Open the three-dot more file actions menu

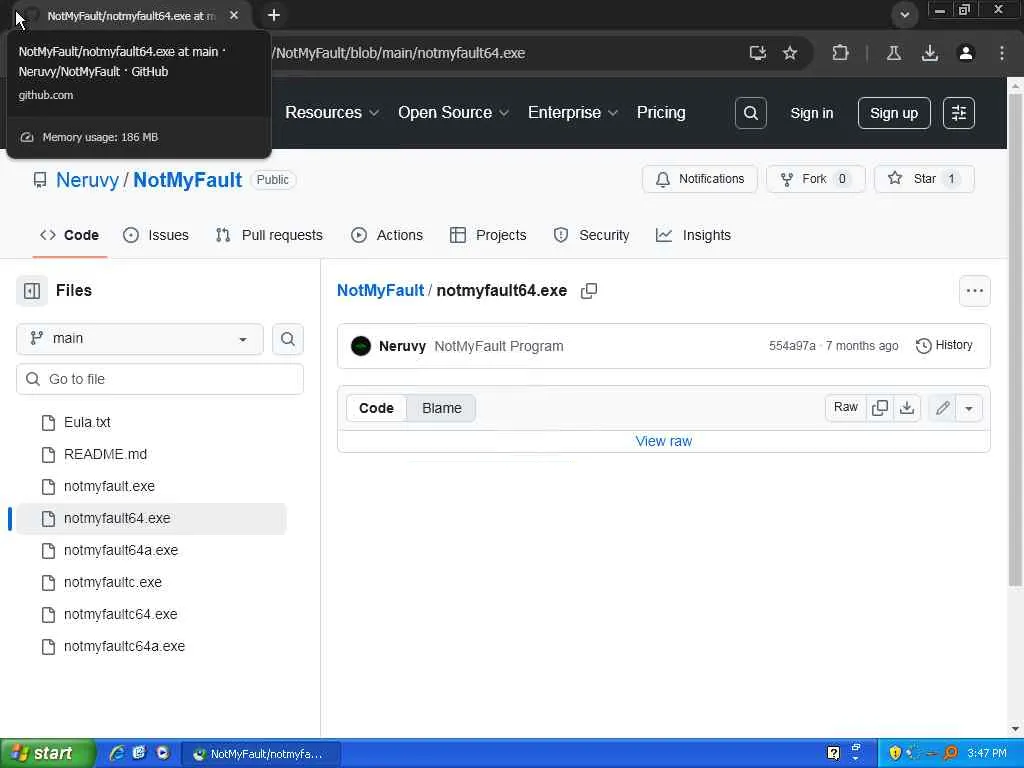[974, 291]
